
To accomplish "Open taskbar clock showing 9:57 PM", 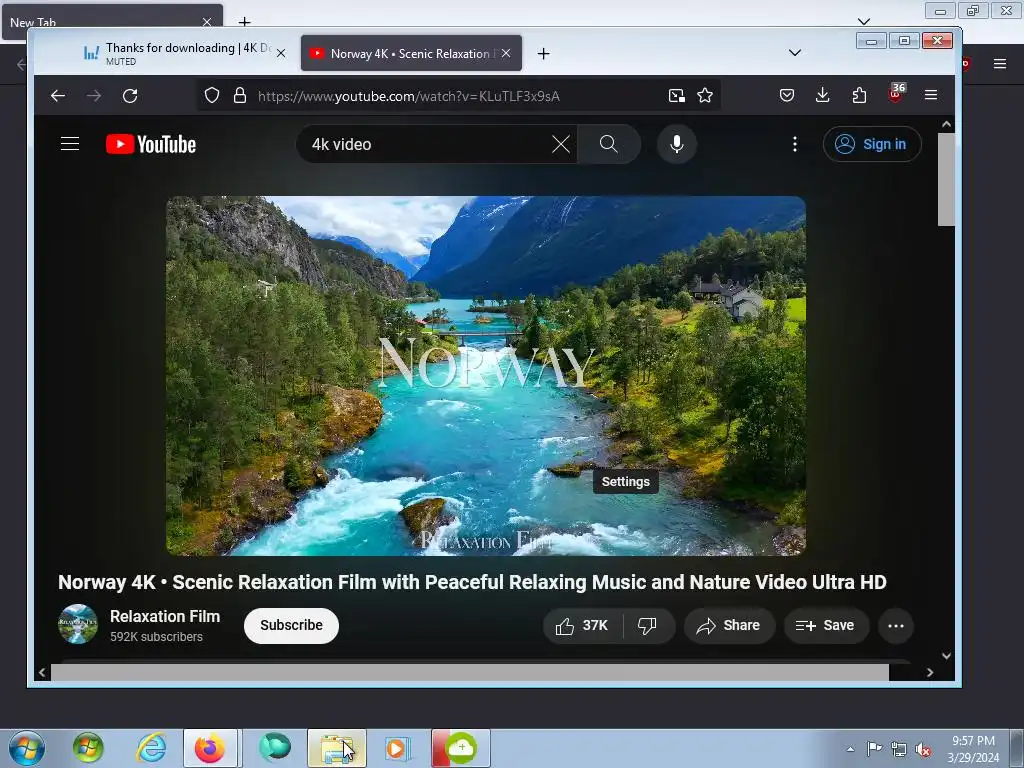I will click(973, 749).
